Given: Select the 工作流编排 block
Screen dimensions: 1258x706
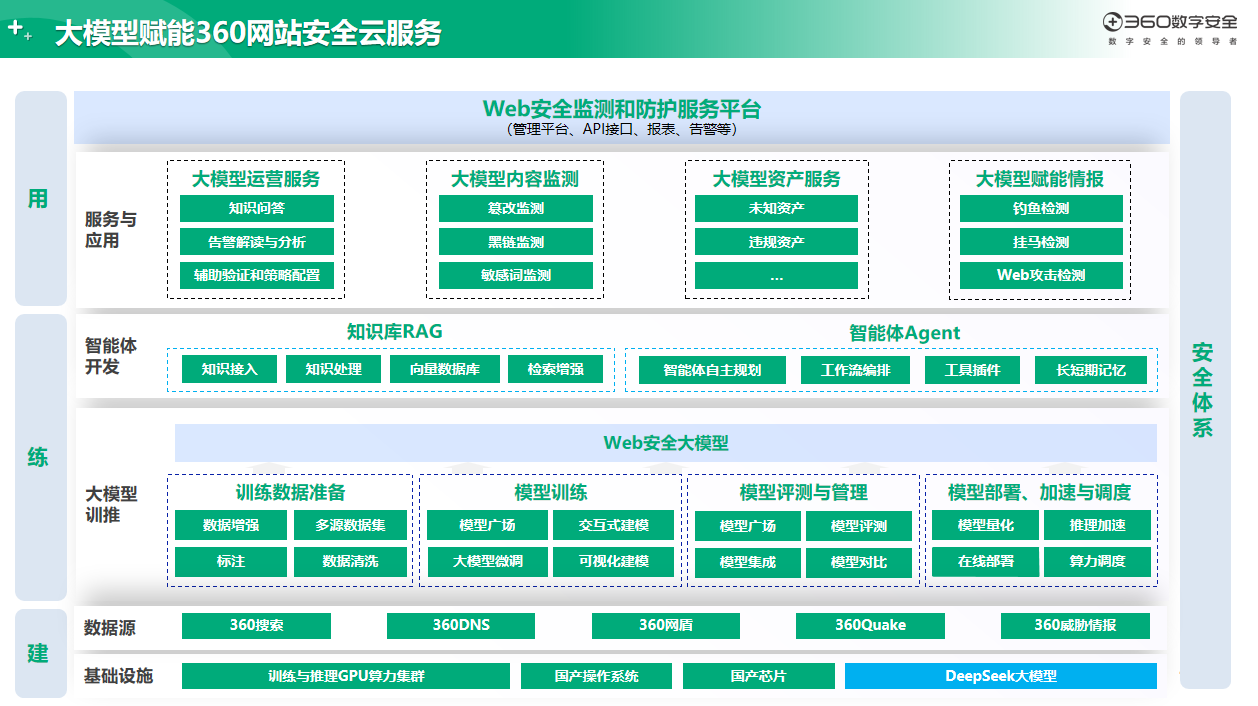Looking at the screenshot, I should 855,370.
